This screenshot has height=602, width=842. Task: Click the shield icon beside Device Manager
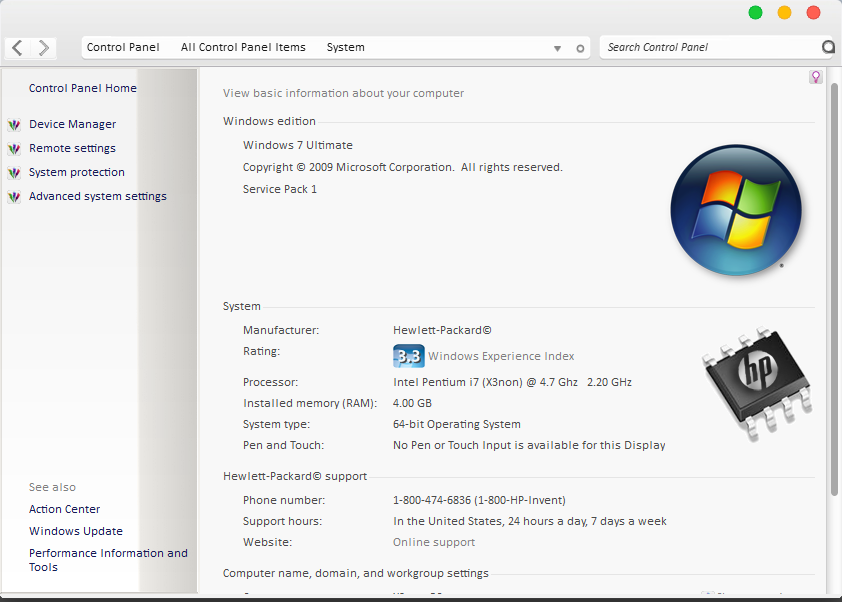[14, 125]
